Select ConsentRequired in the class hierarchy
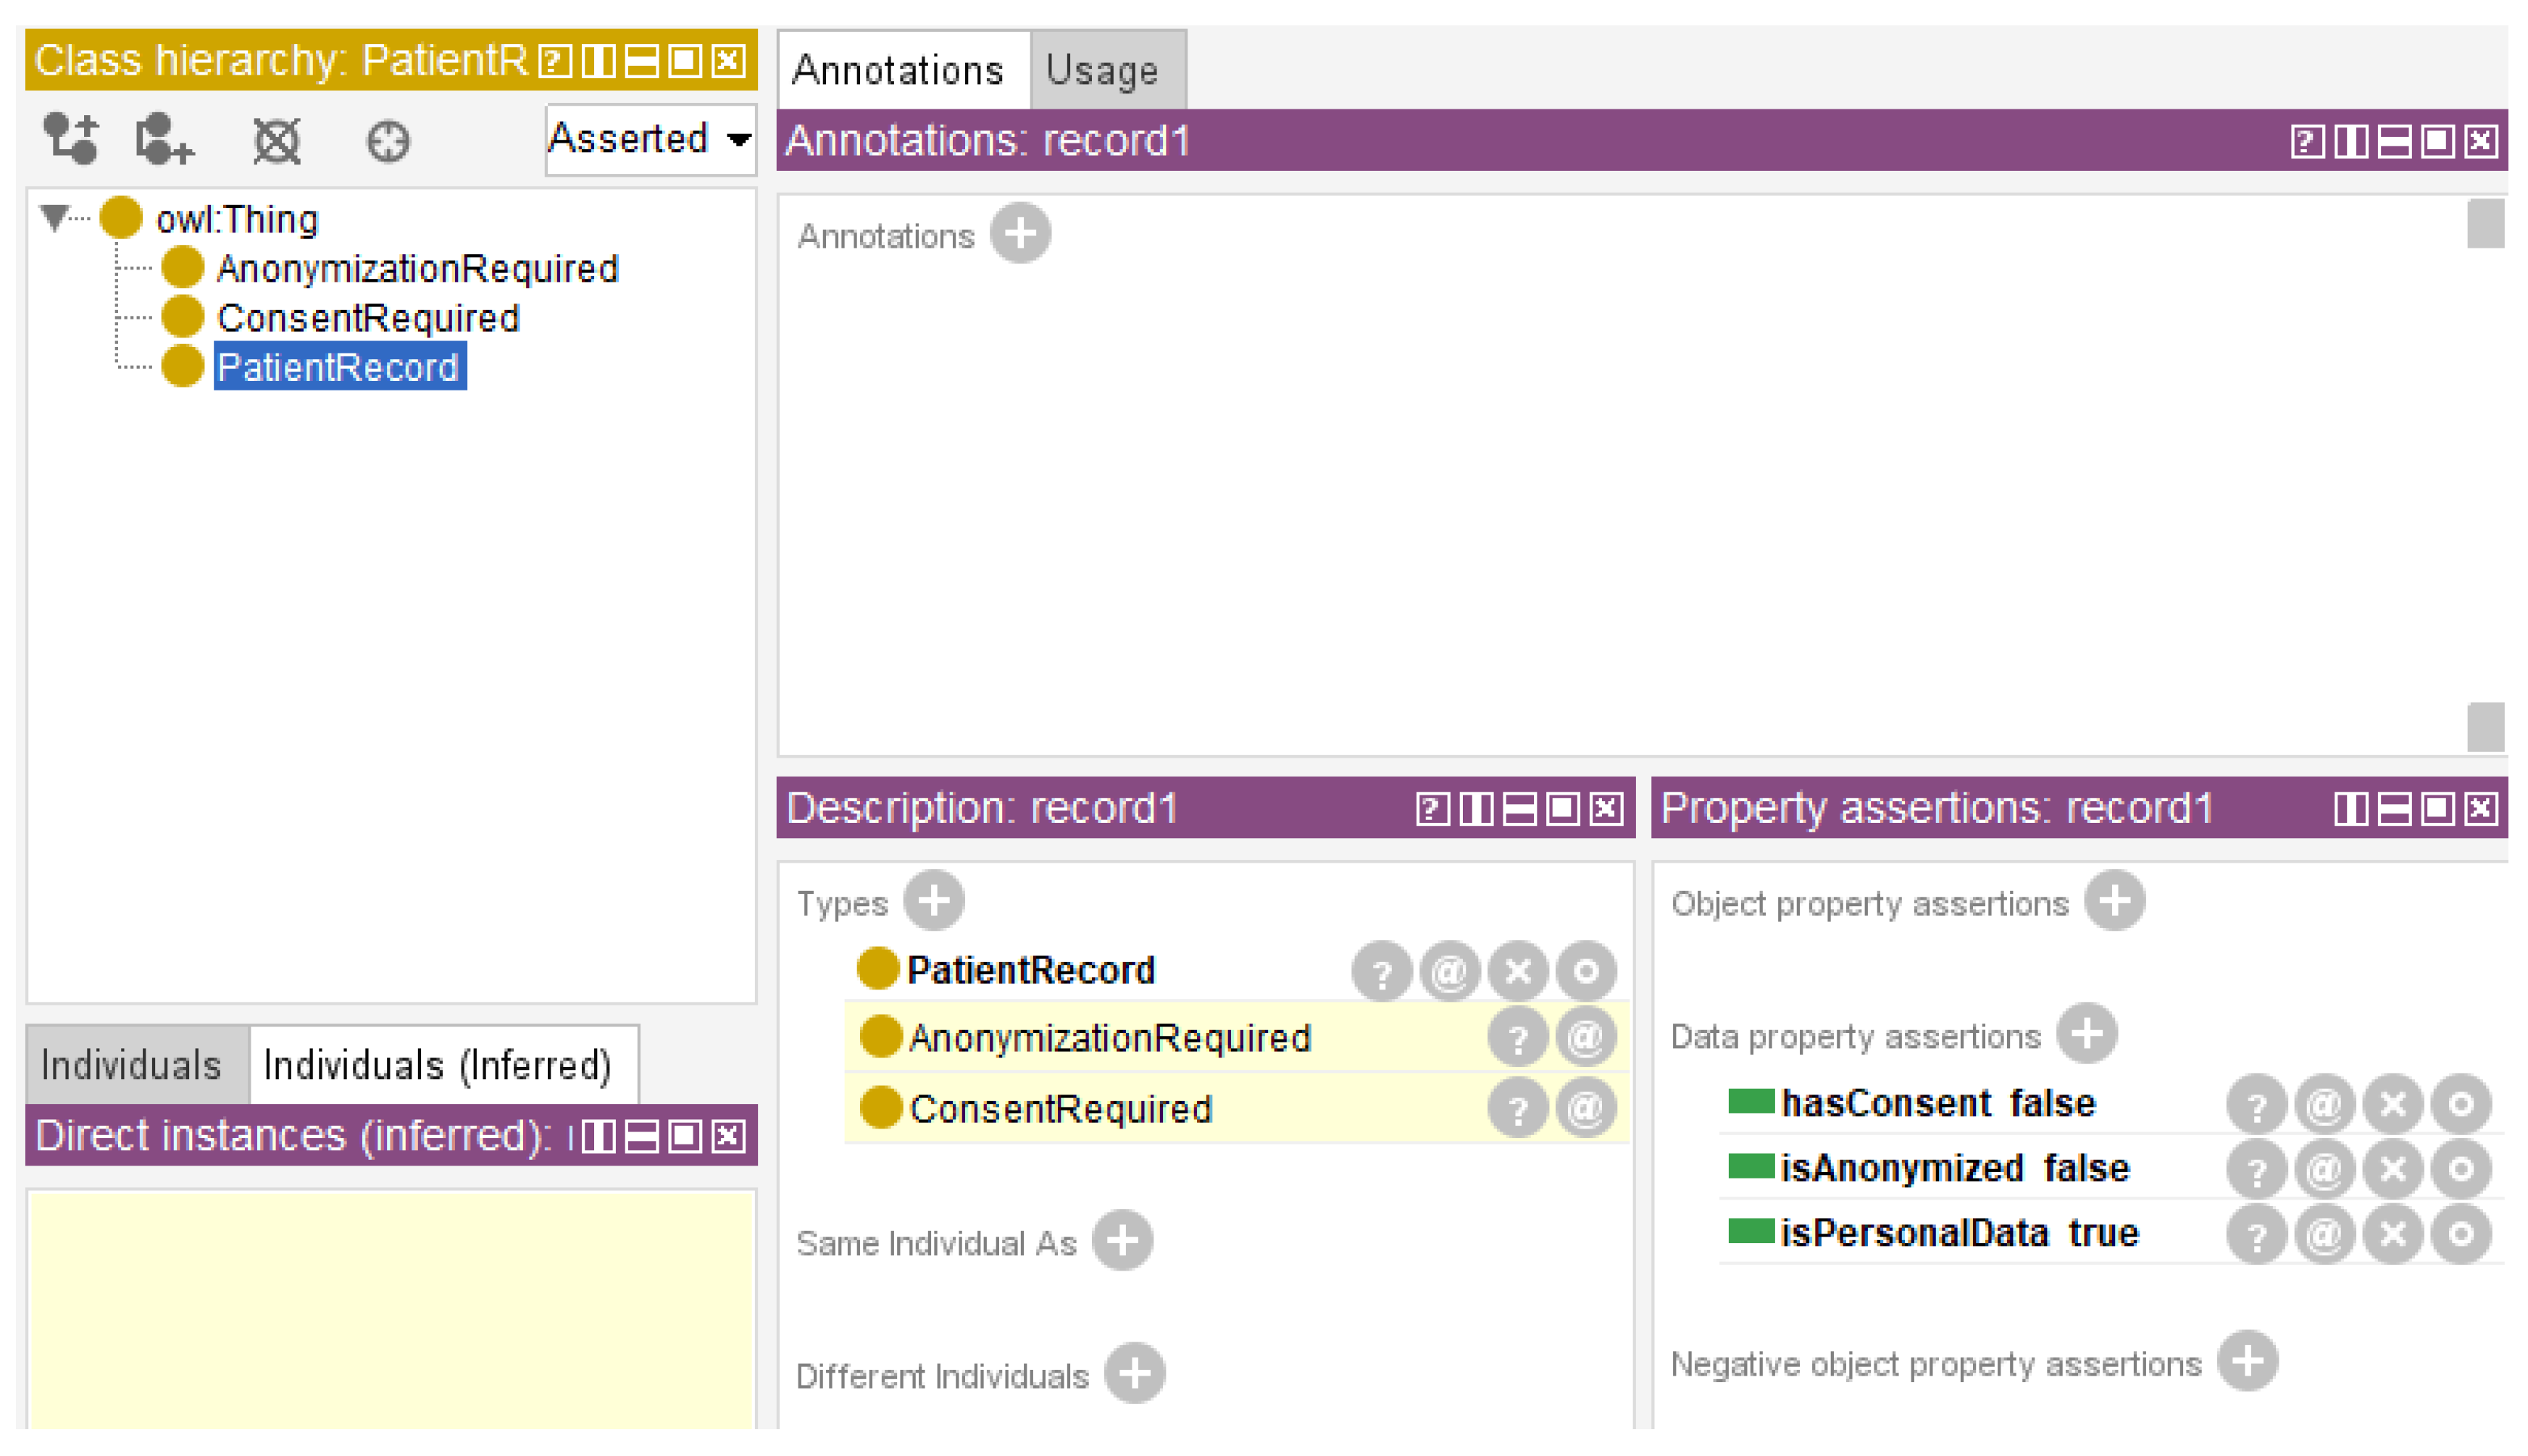 coord(368,318)
